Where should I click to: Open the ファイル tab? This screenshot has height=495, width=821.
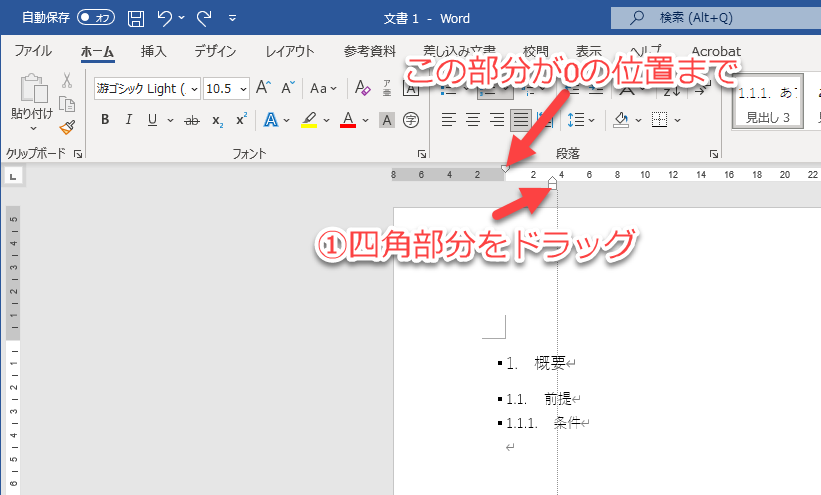32,51
